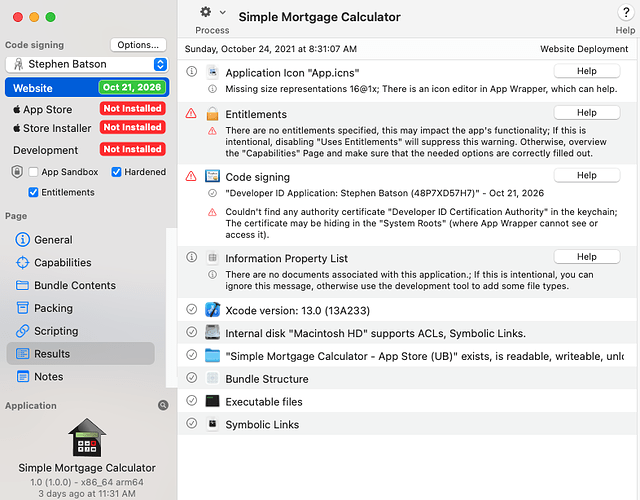
Task: Click the Xcode version: 13.0 (13A233) text
Action: pyautogui.click(x=298, y=311)
